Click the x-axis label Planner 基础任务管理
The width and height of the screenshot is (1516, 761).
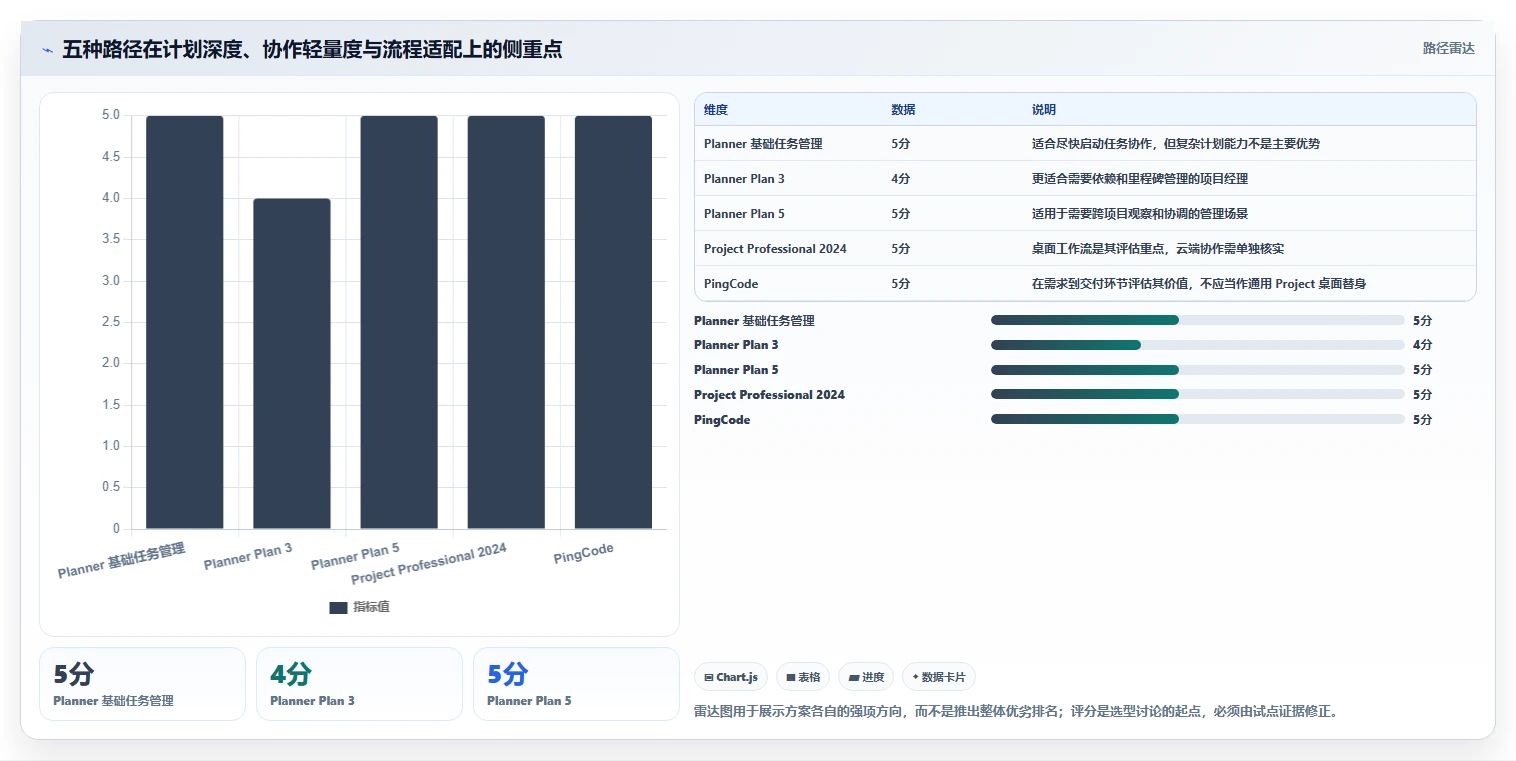click(x=121, y=560)
